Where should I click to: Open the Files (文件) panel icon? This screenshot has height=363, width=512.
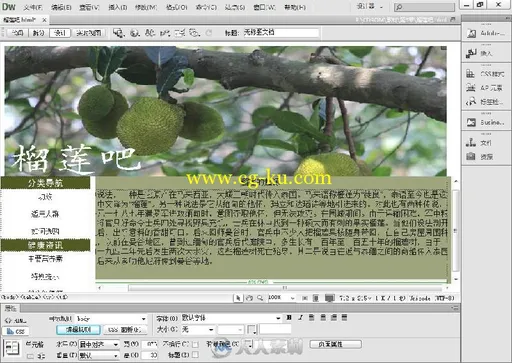point(471,143)
